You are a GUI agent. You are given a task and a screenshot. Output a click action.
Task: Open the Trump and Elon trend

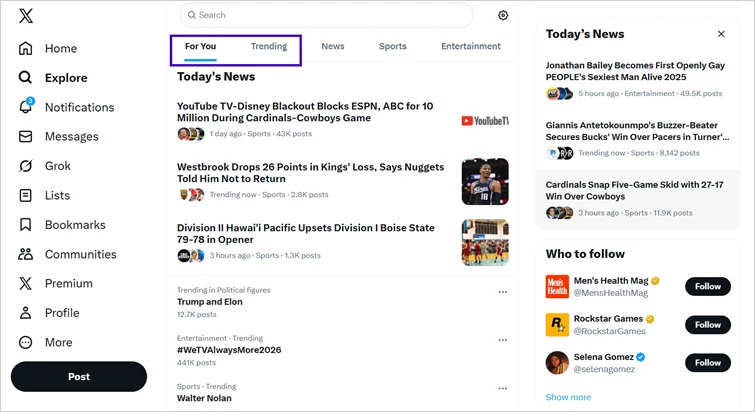[x=209, y=302]
